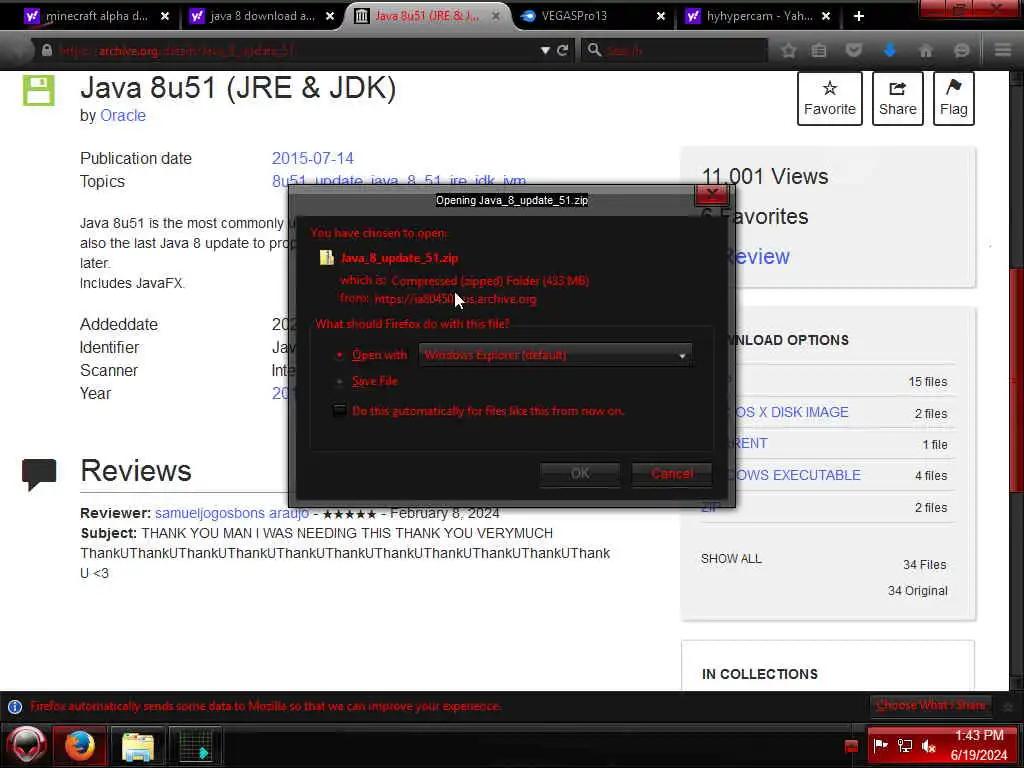Click the Pocket icon in toolbar
Viewport: 1024px width, 768px height.
coord(854,50)
